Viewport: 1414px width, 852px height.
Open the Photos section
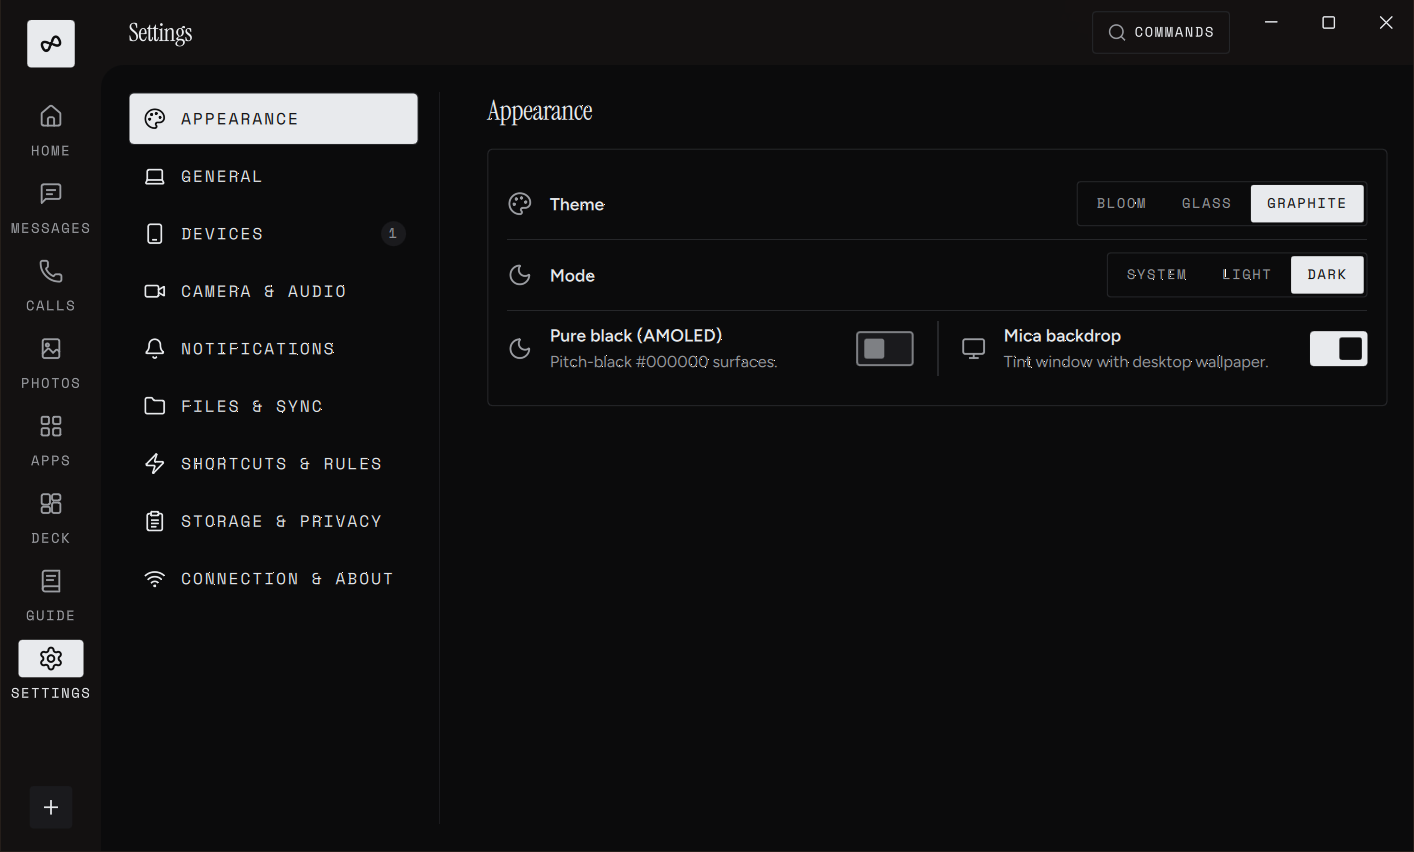(x=51, y=363)
